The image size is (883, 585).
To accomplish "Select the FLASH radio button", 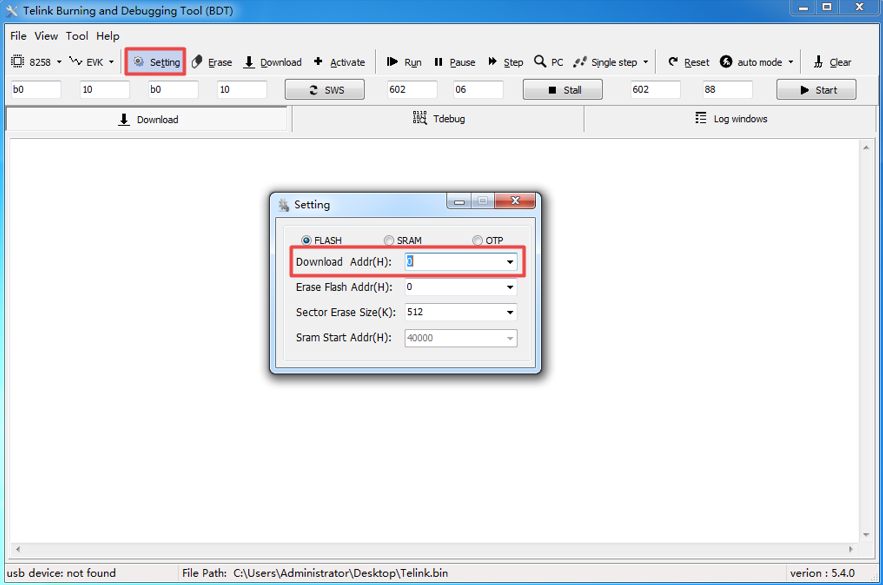I will pos(306,240).
